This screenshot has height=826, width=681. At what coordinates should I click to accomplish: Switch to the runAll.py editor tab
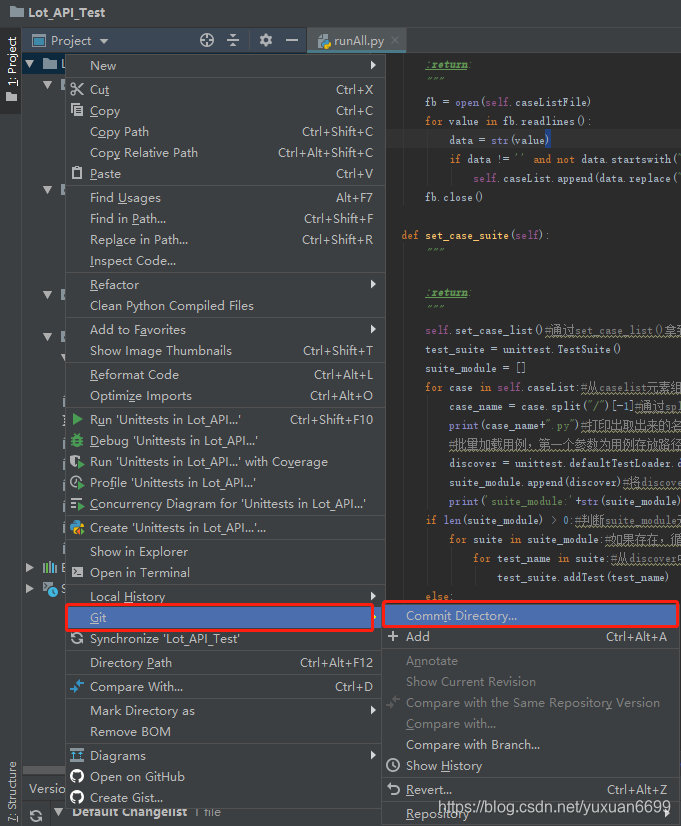[358, 41]
